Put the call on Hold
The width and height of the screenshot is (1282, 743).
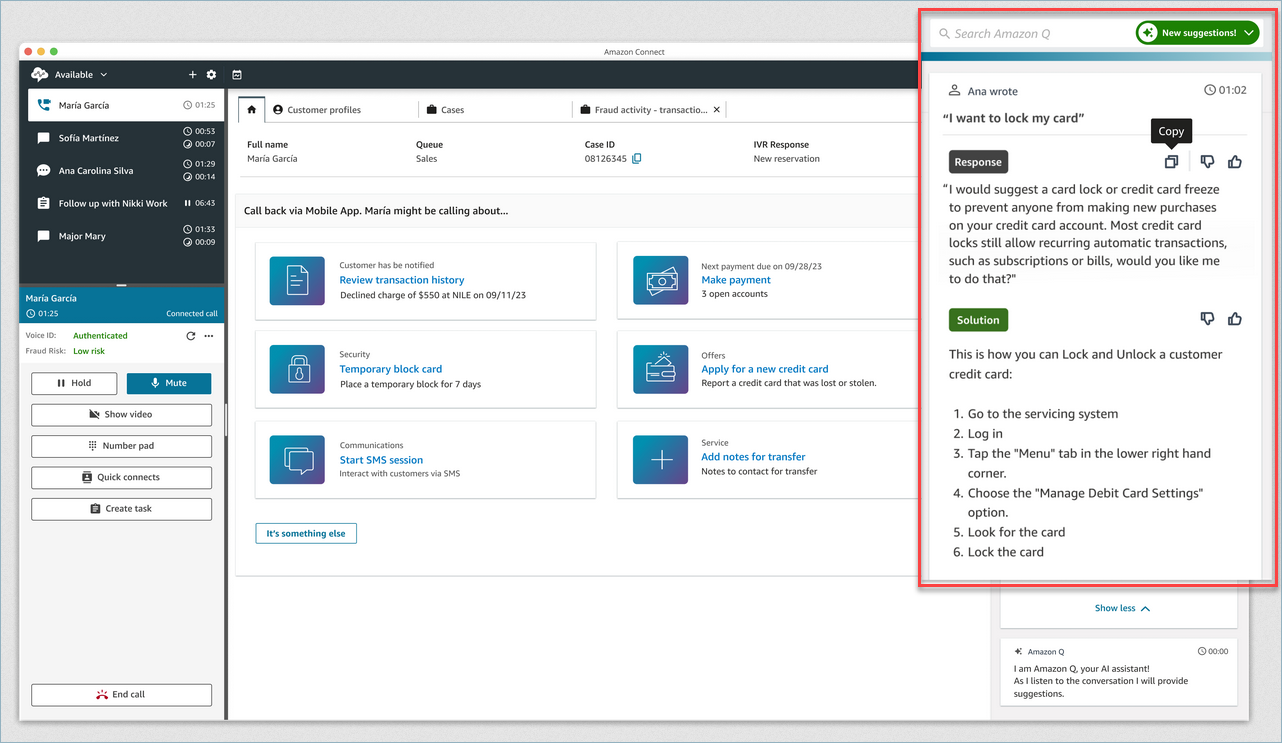tap(74, 383)
